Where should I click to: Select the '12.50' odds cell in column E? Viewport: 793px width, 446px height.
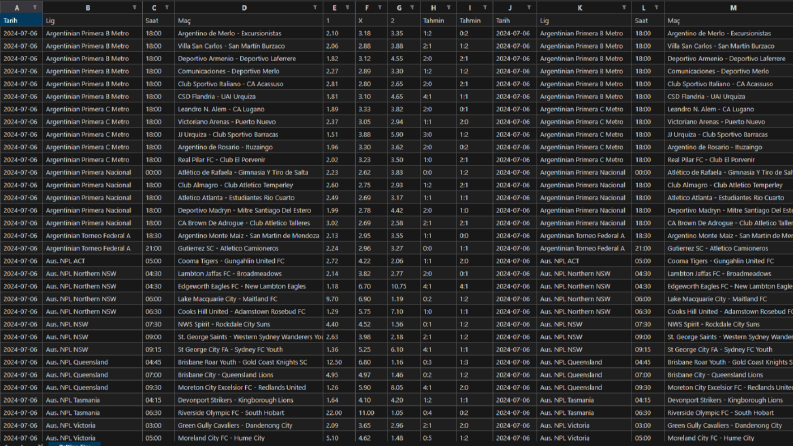click(339, 362)
